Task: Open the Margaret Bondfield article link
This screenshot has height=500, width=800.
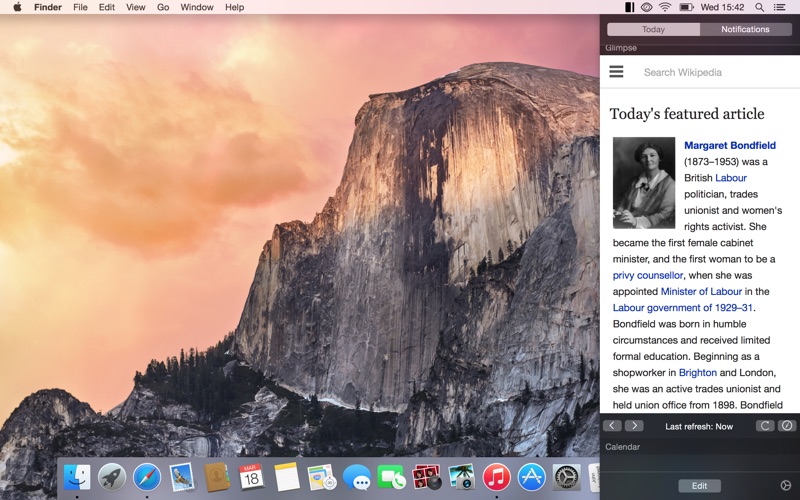Action: (x=730, y=145)
